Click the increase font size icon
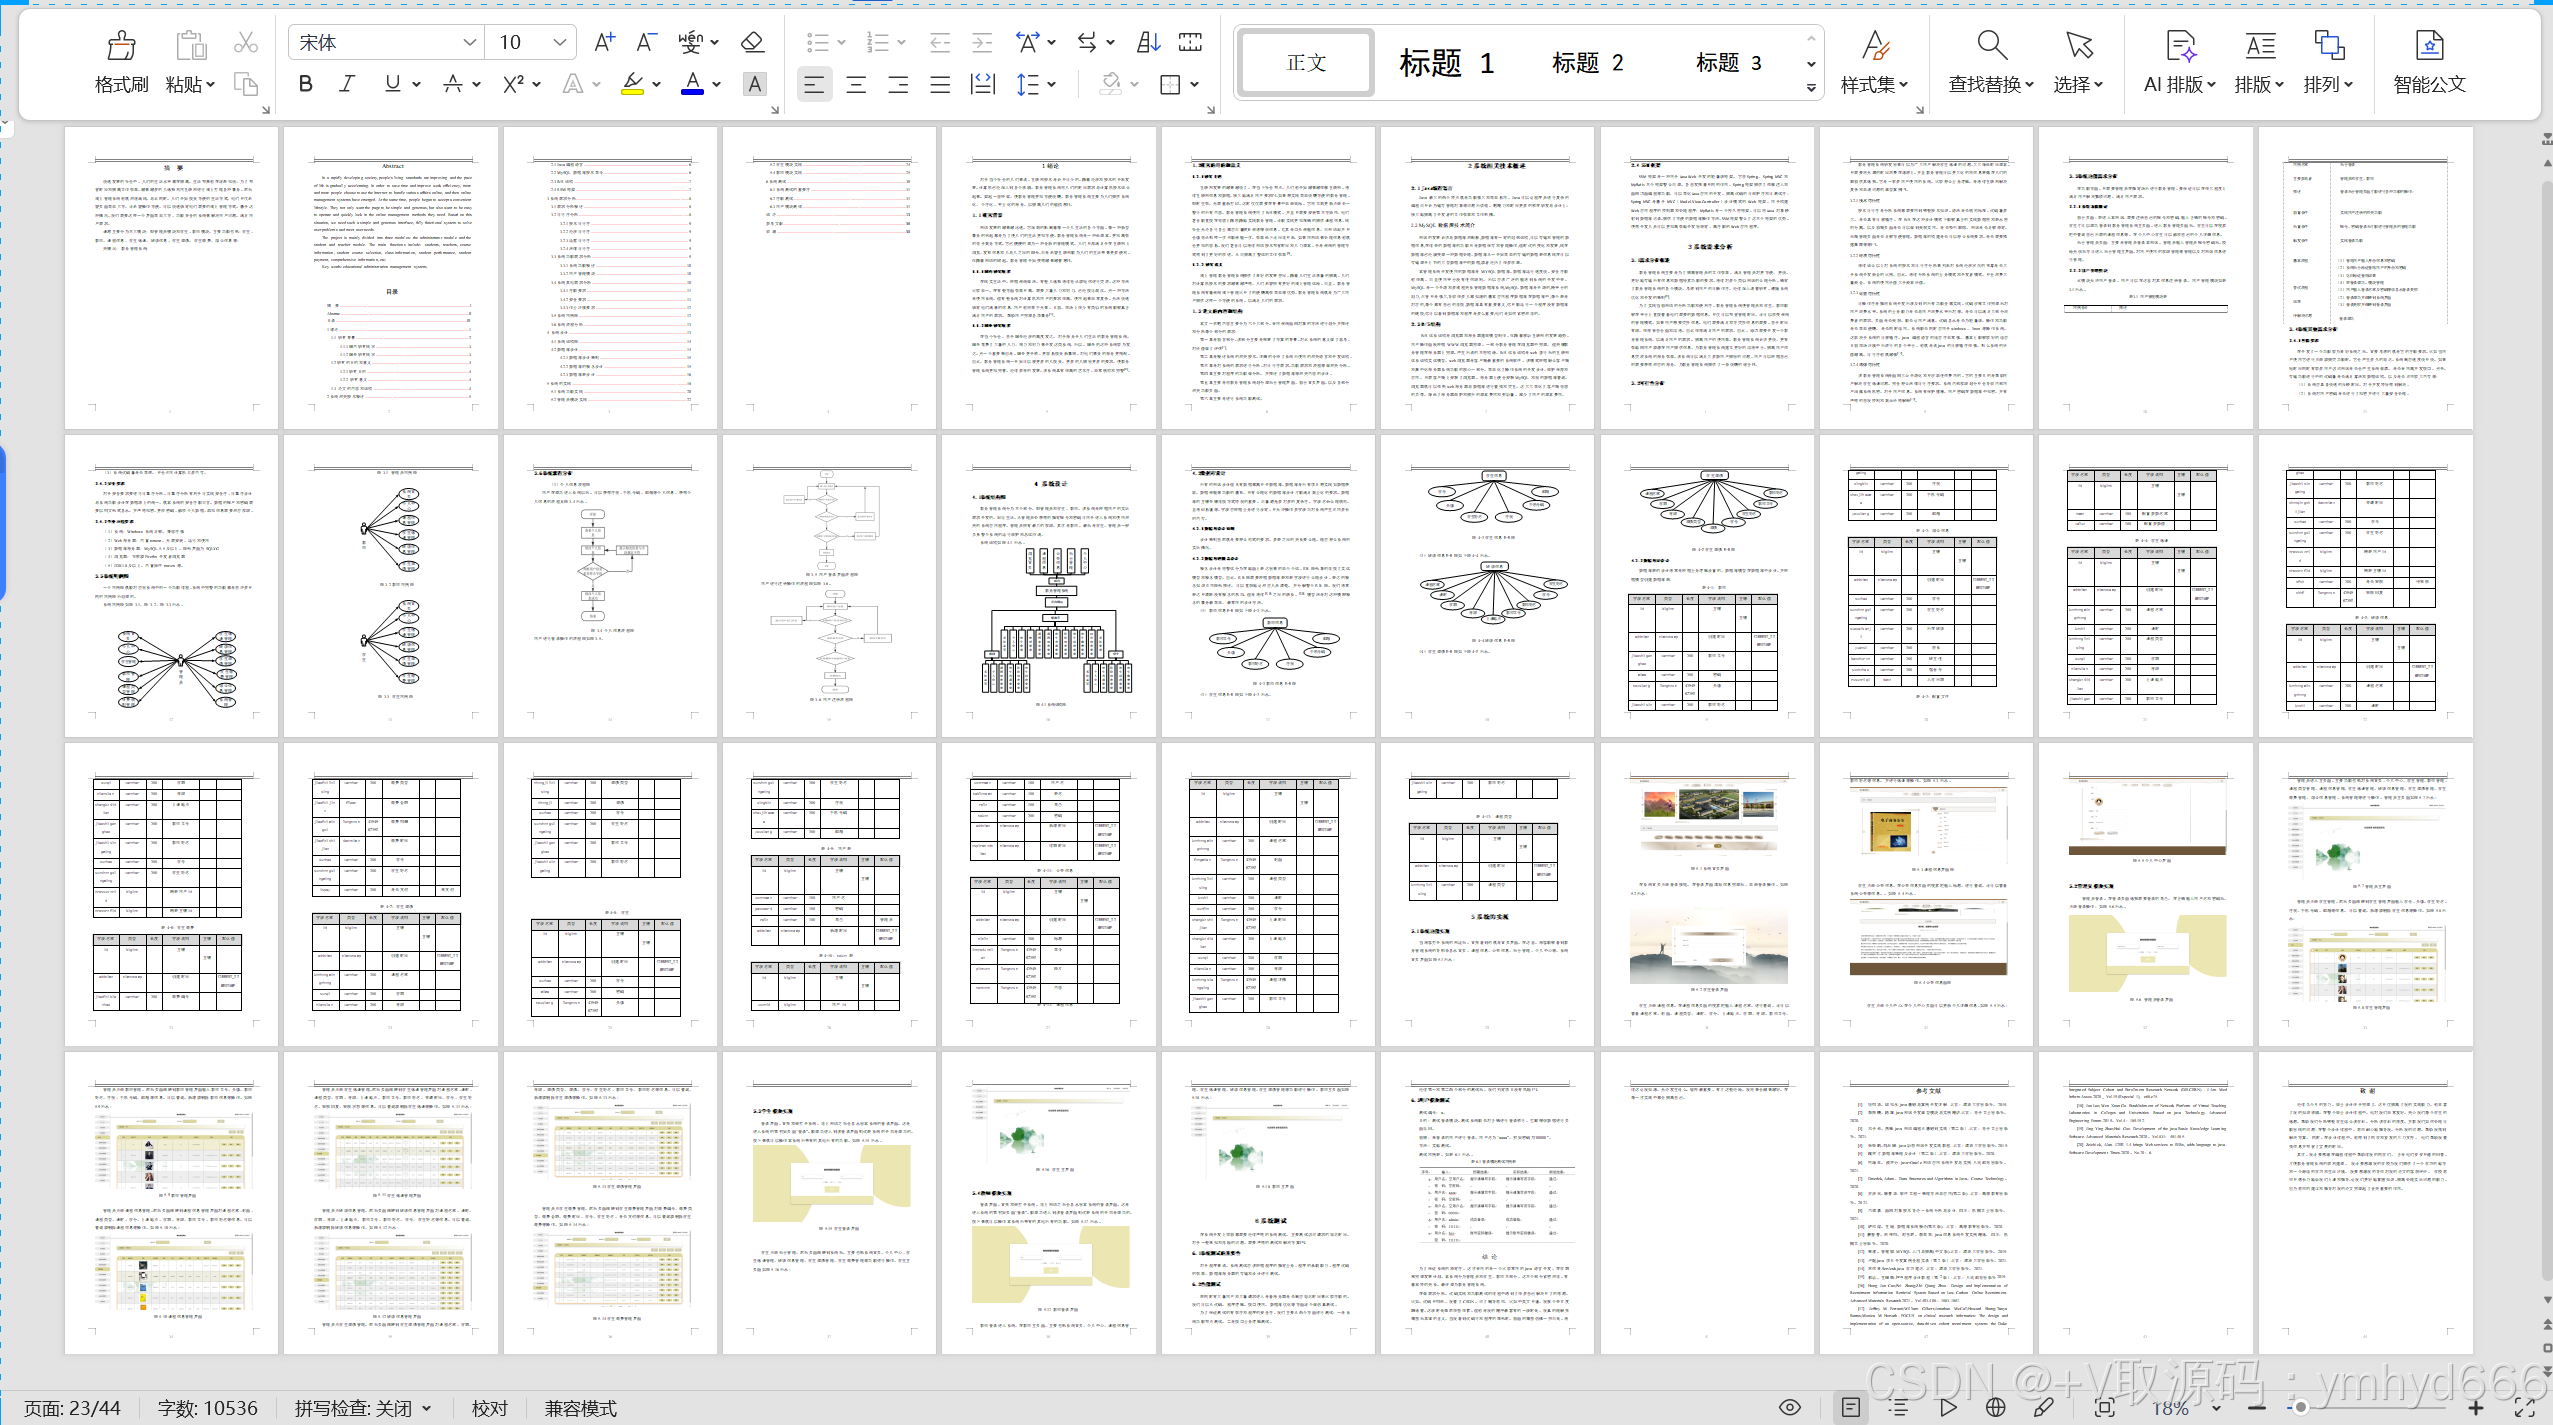The height and width of the screenshot is (1425, 2553). pos(603,42)
